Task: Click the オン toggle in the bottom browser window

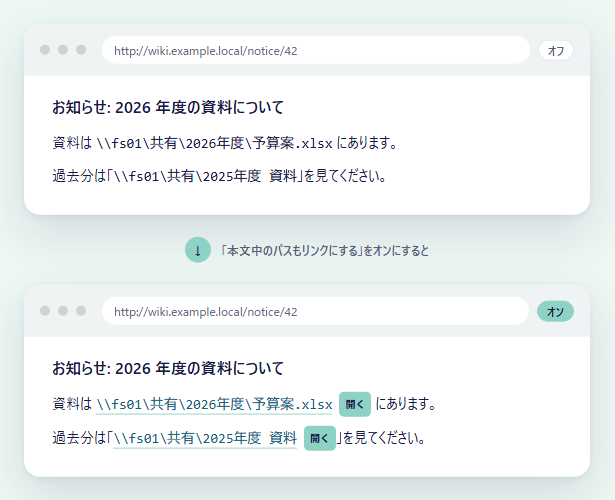Action: click(x=555, y=311)
